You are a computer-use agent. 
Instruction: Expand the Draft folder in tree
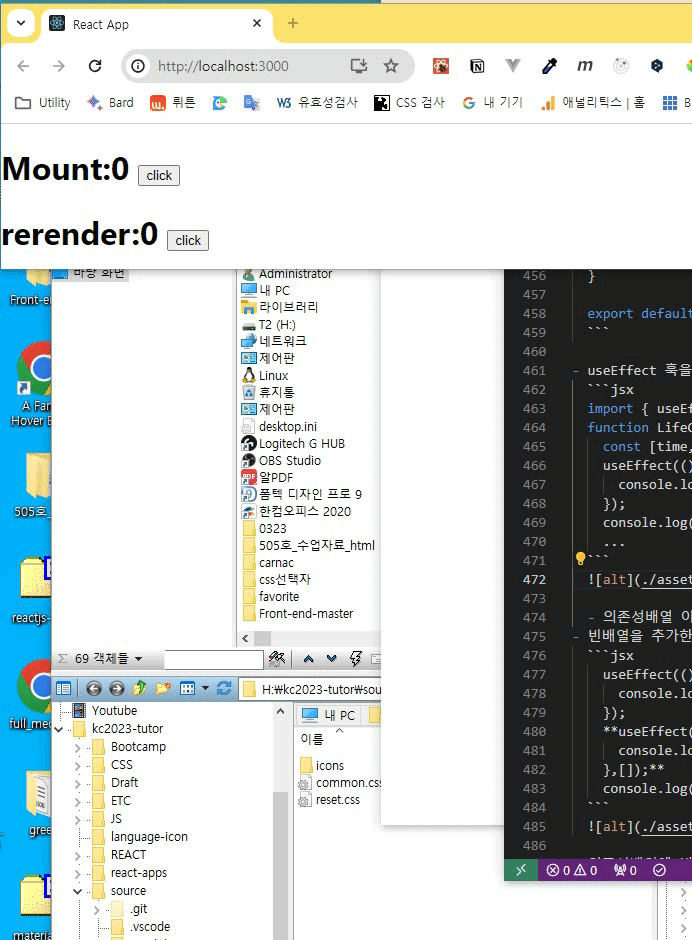(x=77, y=784)
